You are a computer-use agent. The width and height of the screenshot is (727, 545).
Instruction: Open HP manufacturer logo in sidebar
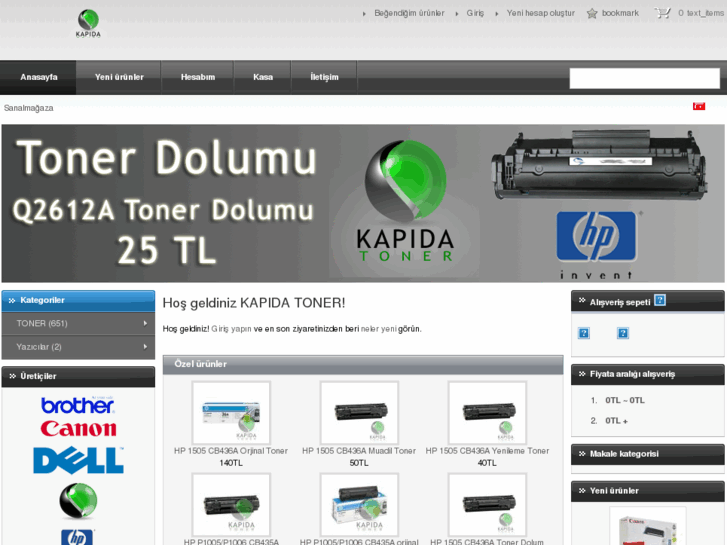[77, 537]
